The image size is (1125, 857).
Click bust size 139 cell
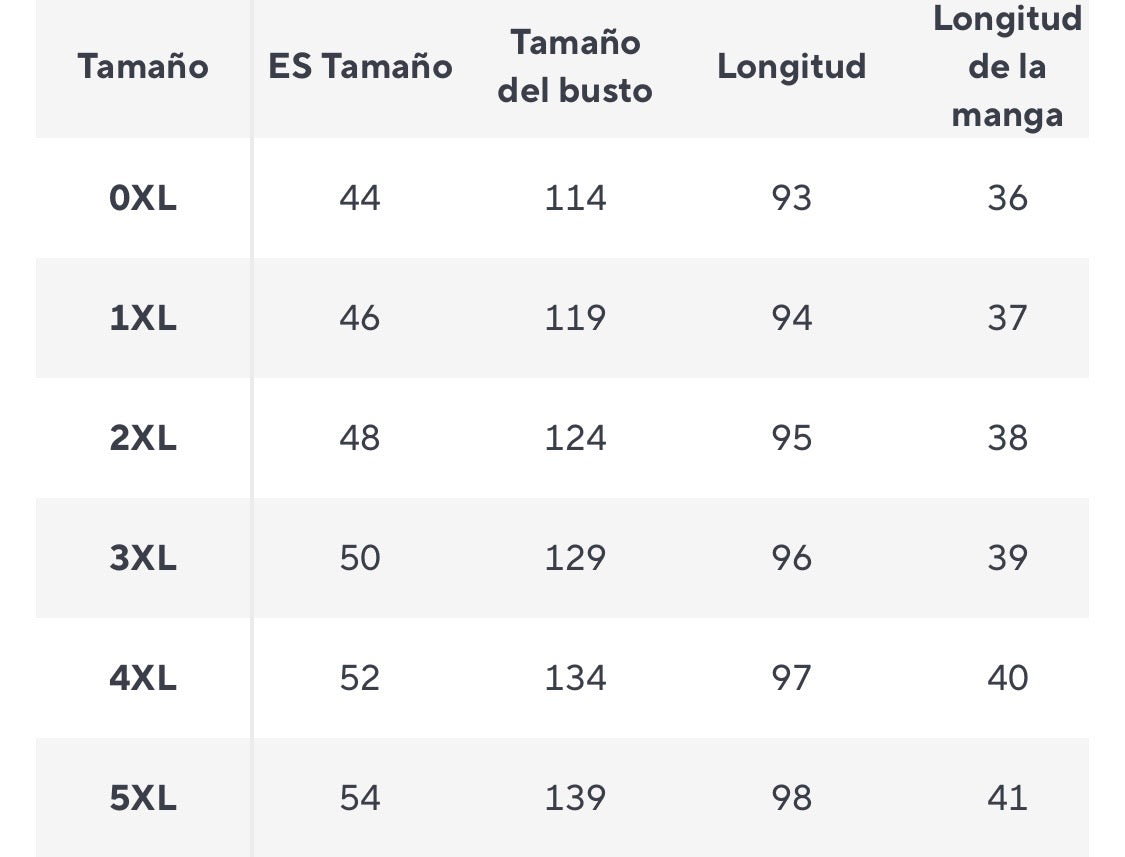click(575, 798)
